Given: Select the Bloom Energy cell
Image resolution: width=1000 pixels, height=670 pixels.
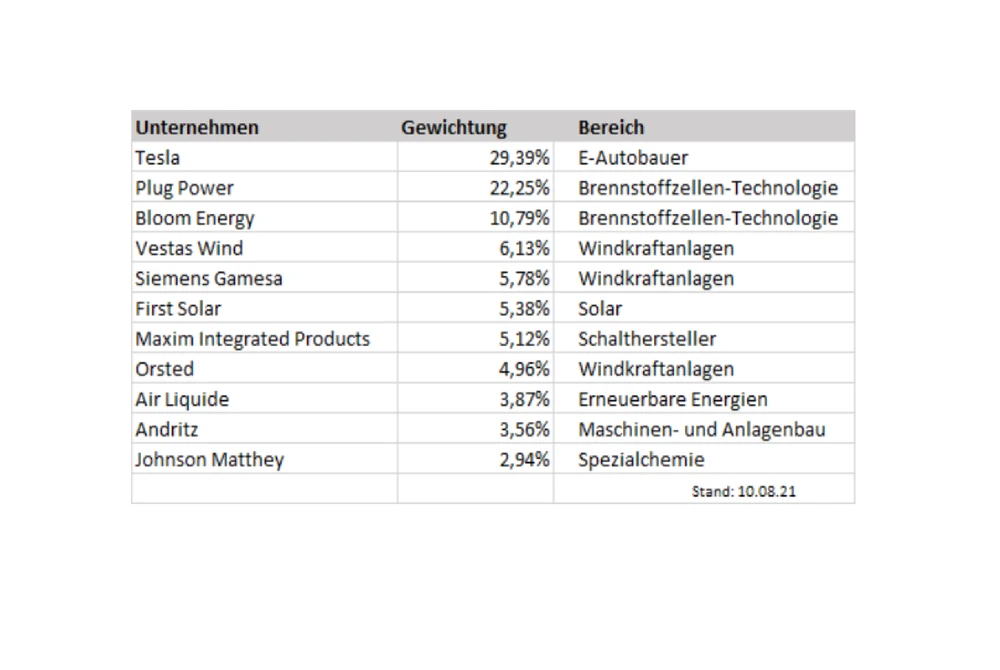Looking at the screenshot, I should pos(195,218).
